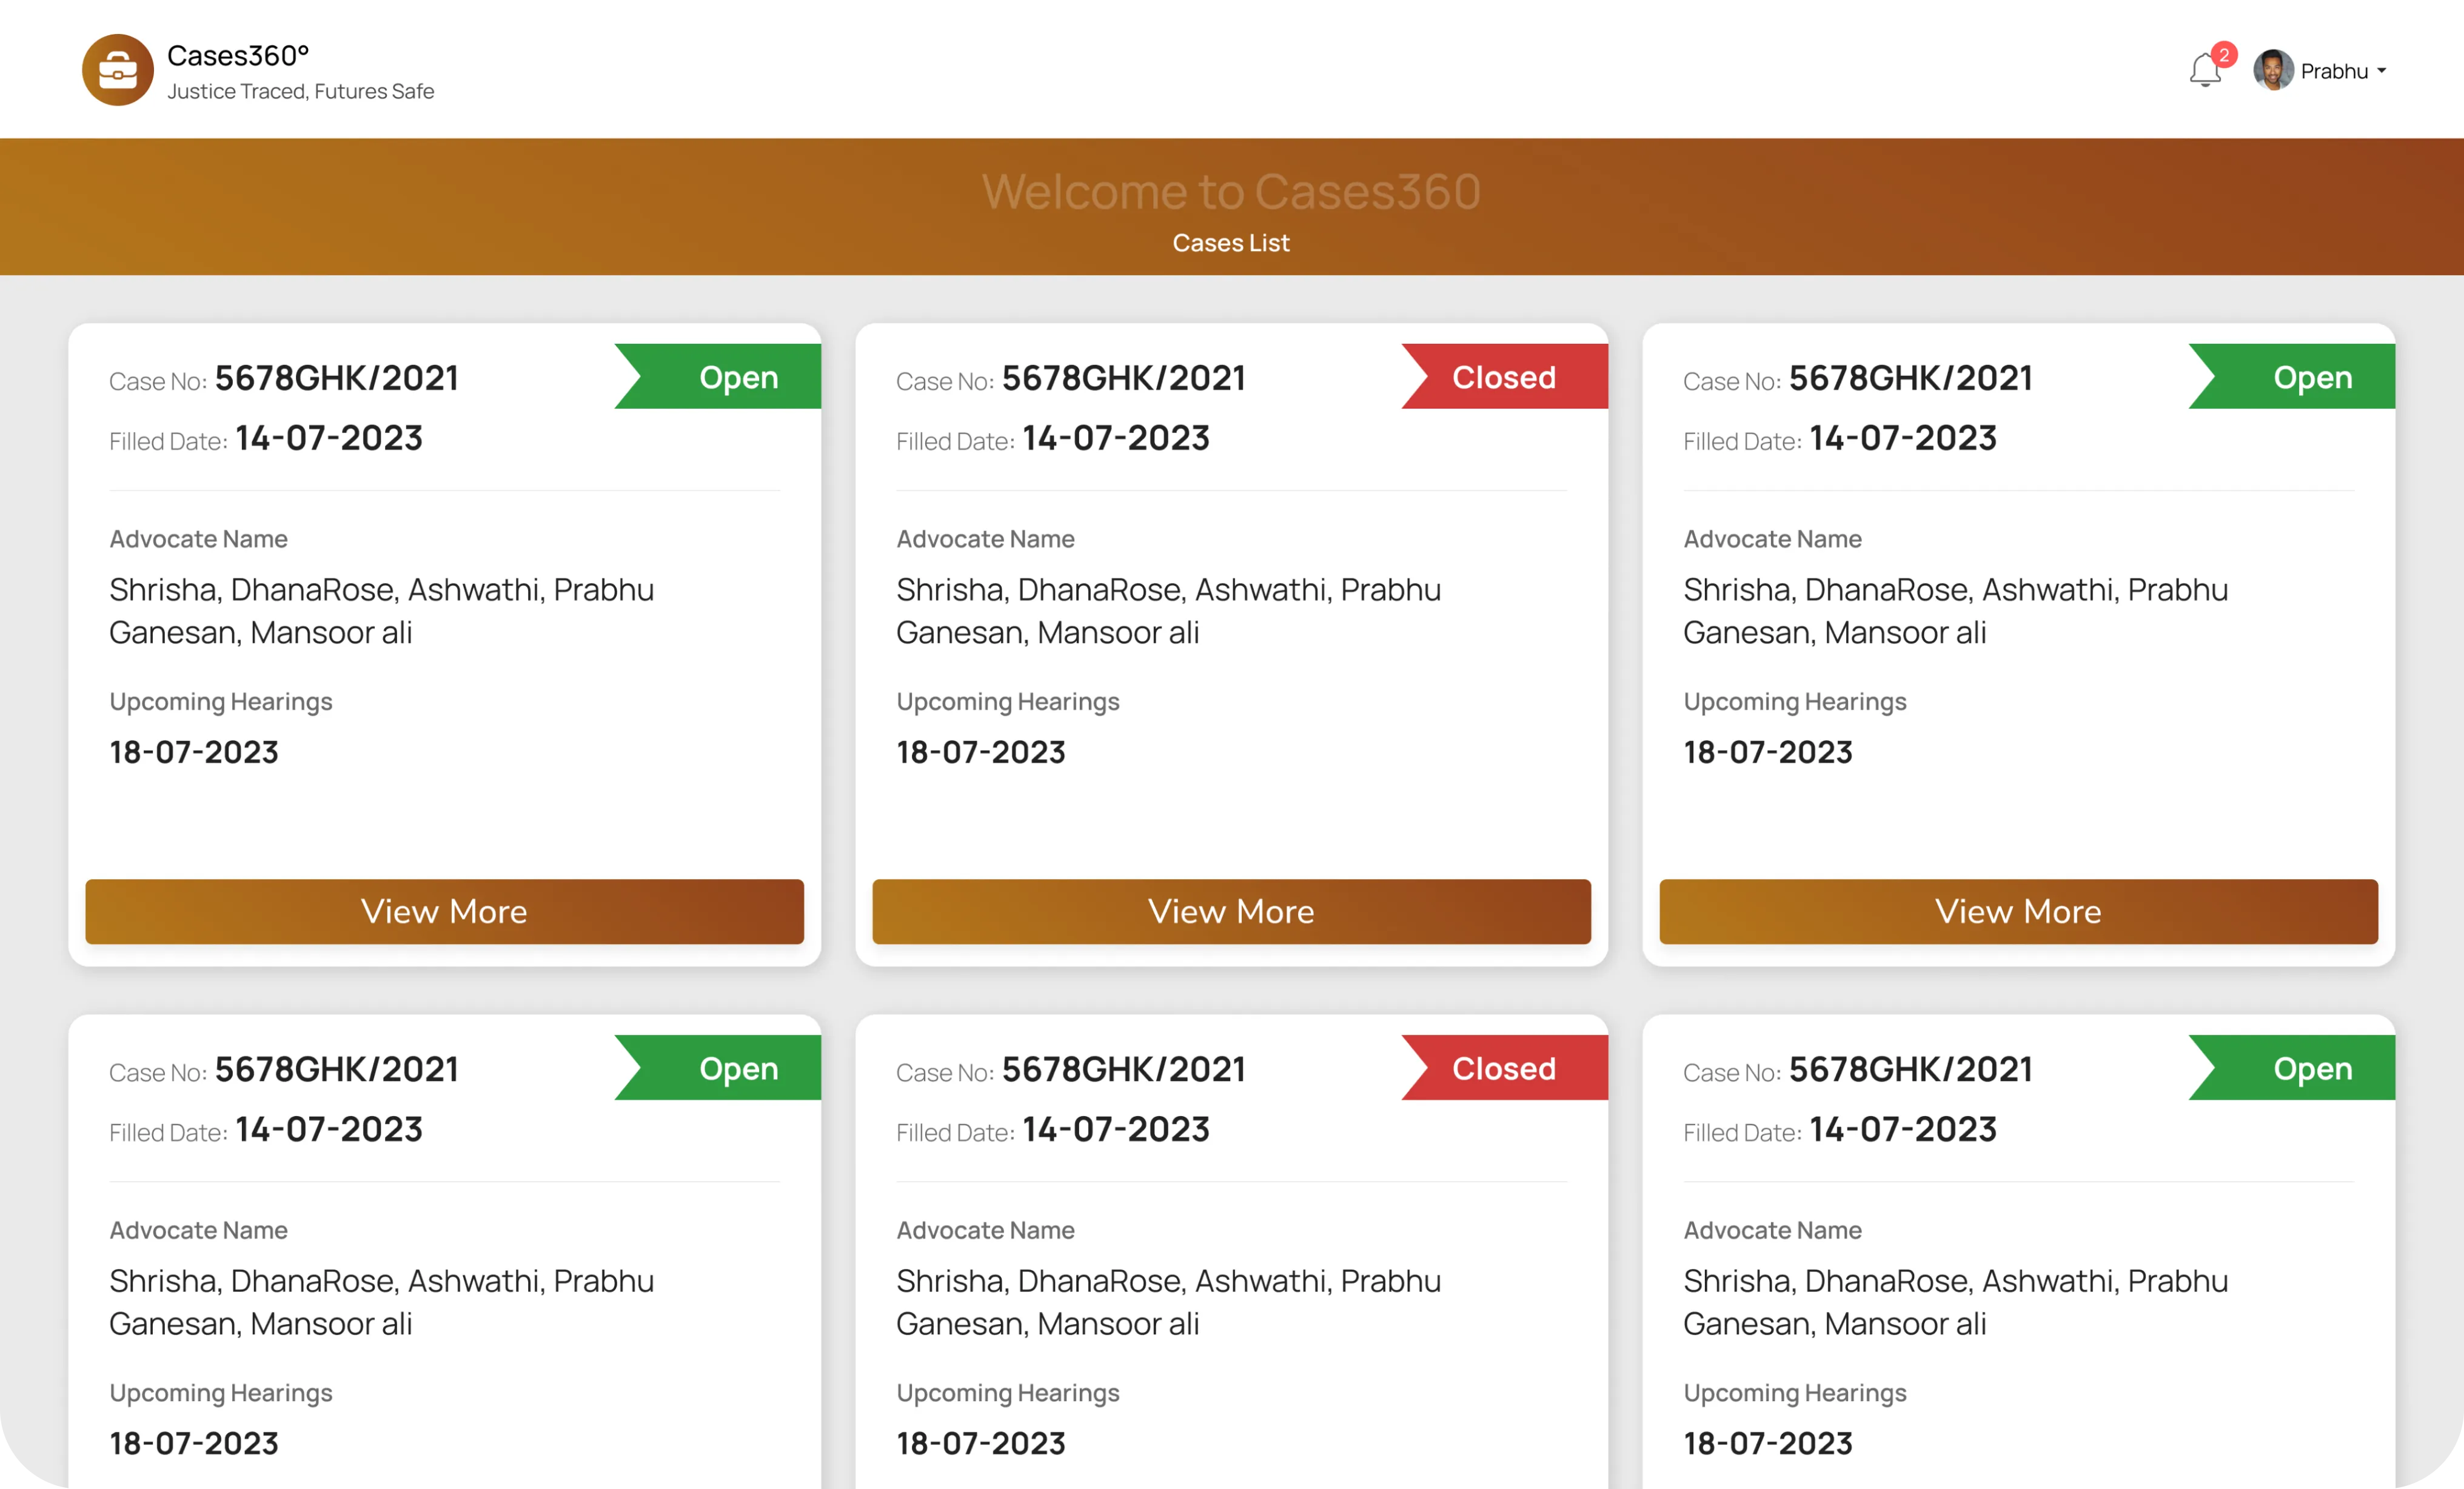Click case number on bottom-left card
2464x1489 pixels.
pos(336,1069)
